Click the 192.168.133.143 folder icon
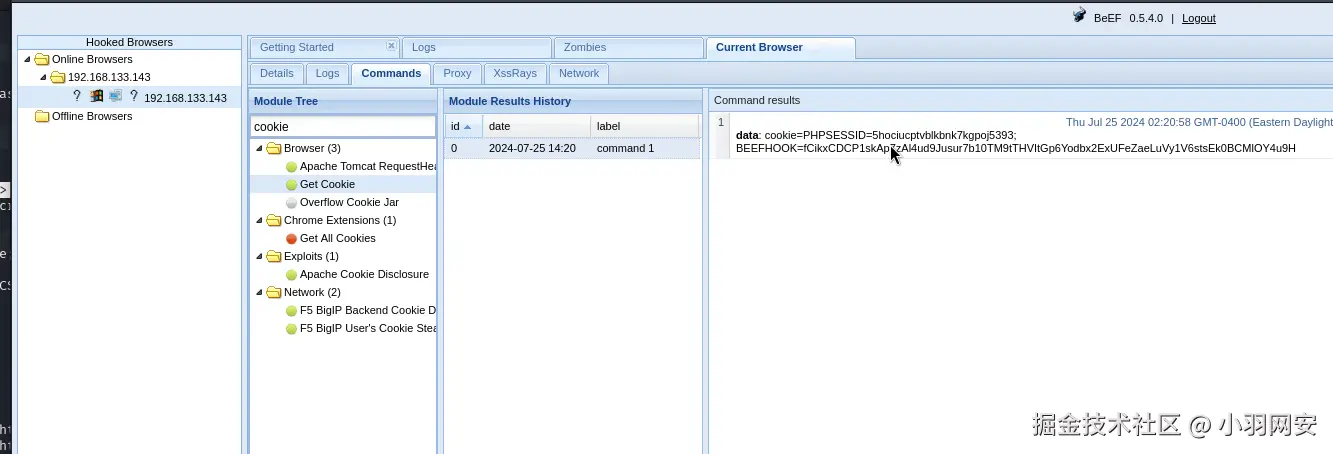 (x=58, y=77)
